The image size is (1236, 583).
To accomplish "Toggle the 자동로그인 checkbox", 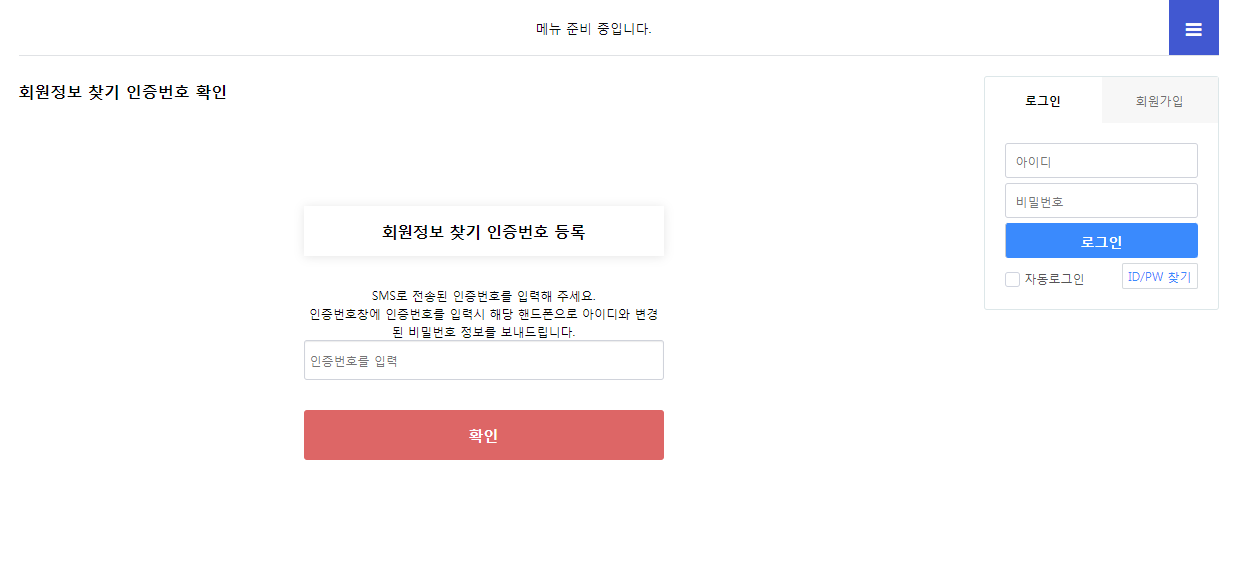I will pos(1012,279).
